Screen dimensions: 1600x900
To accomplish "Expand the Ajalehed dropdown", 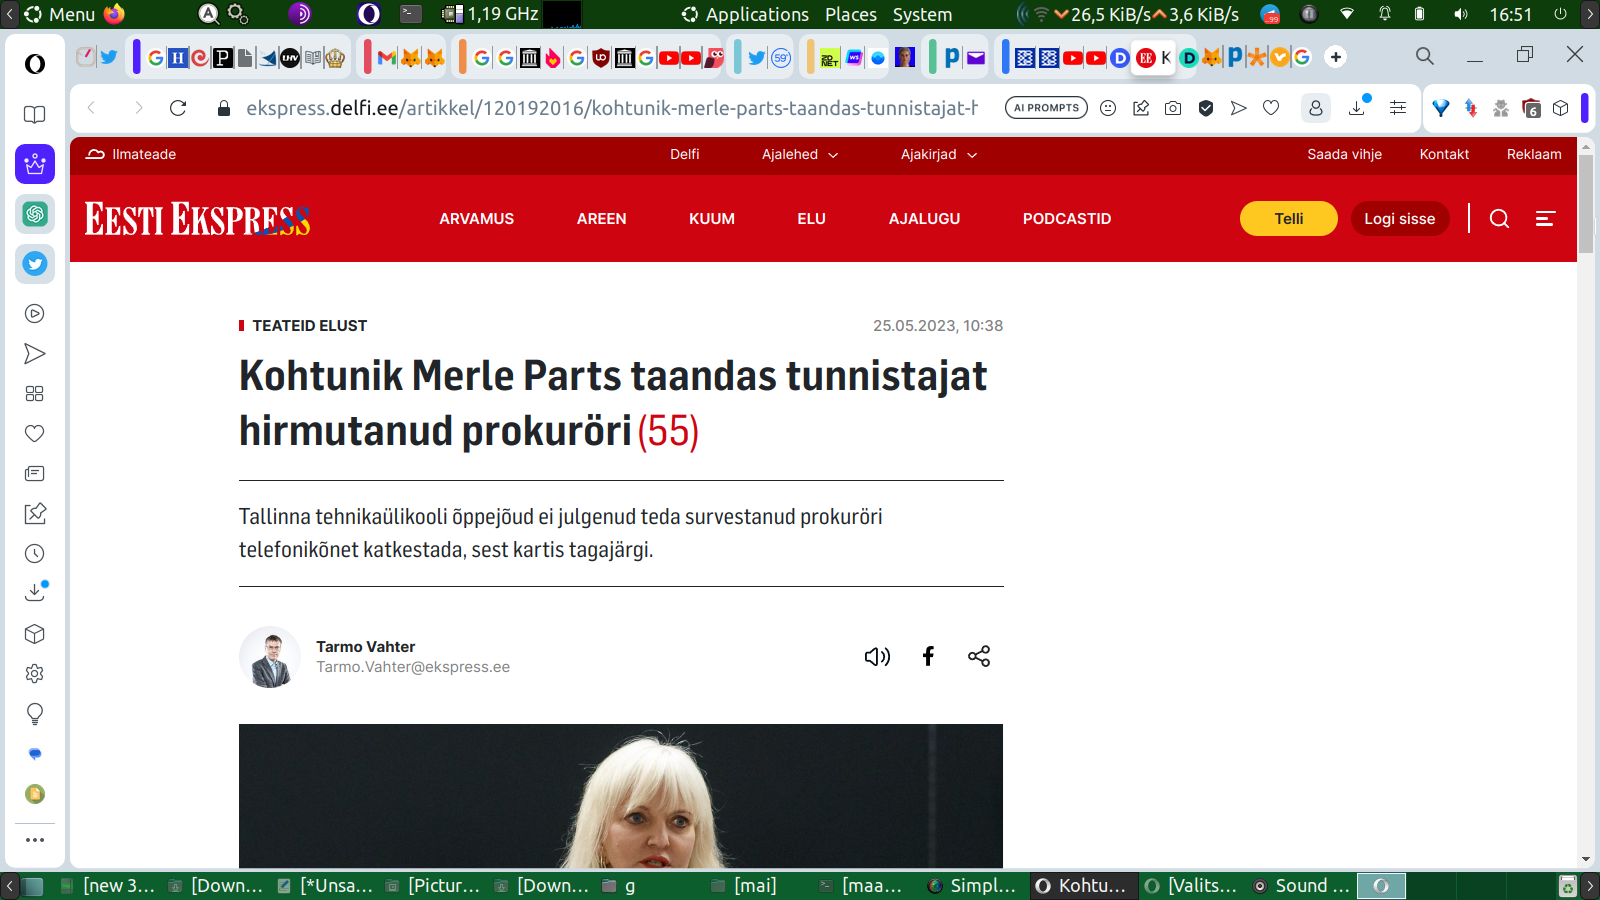I will (x=800, y=154).
